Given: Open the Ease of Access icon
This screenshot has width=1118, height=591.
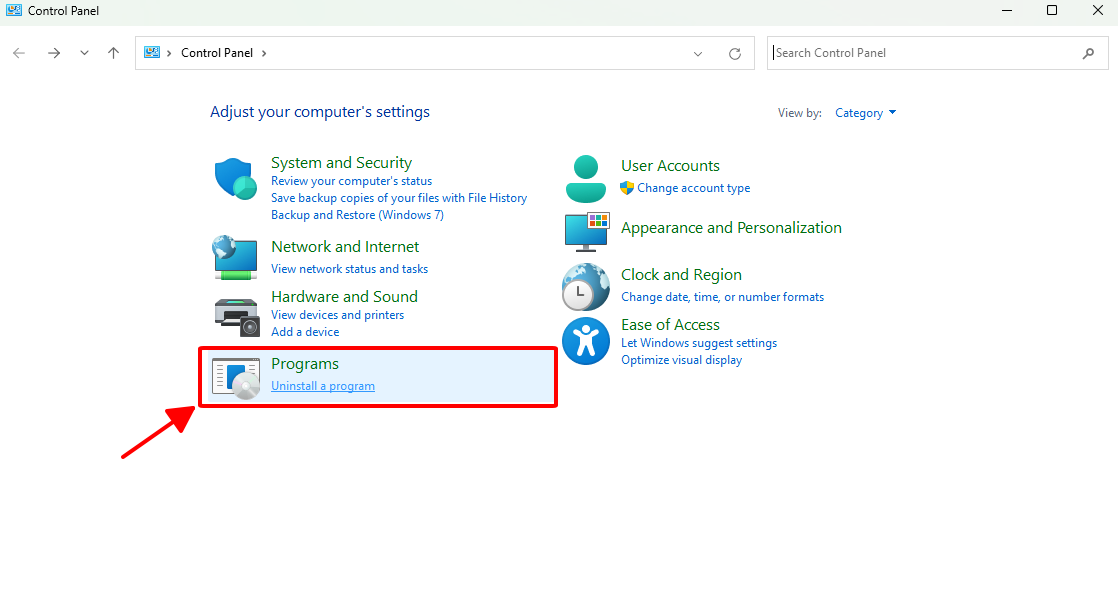Looking at the screenshot, I should (x=585, y=341).
